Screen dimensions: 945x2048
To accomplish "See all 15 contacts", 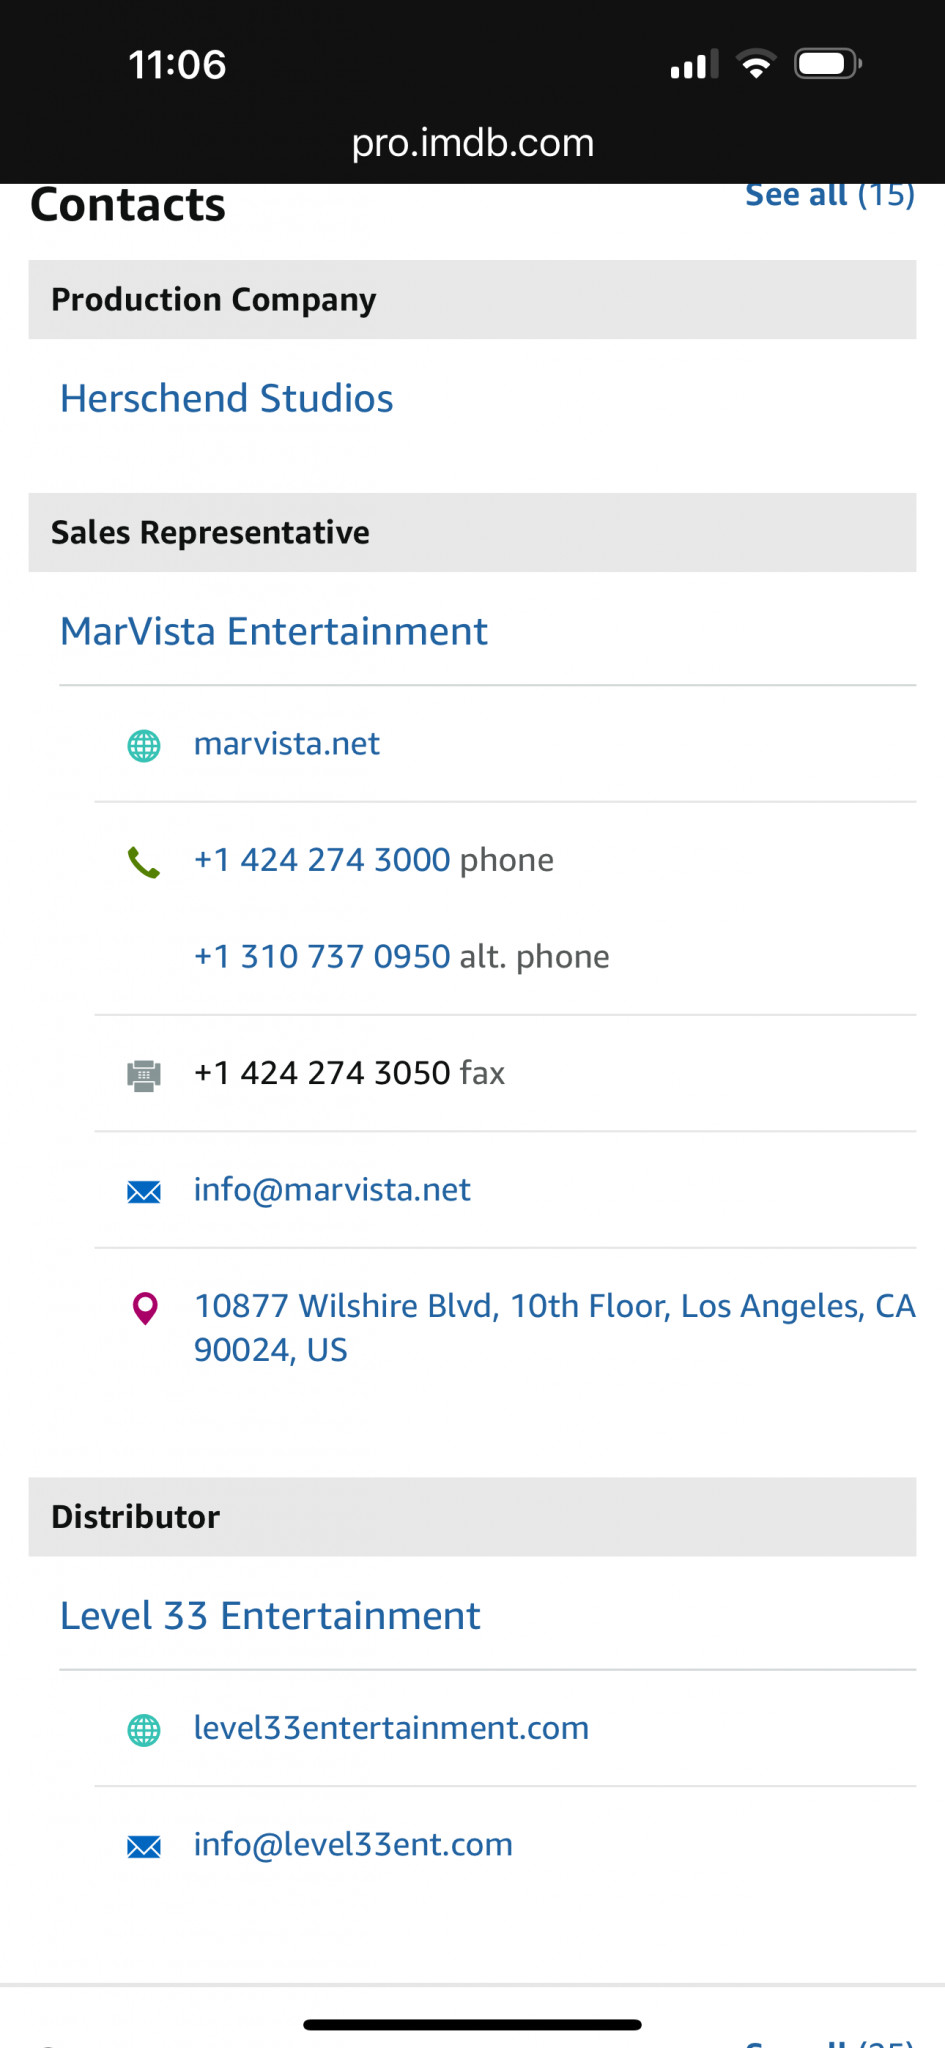I will pyautogui.click(x=829, y=196).
